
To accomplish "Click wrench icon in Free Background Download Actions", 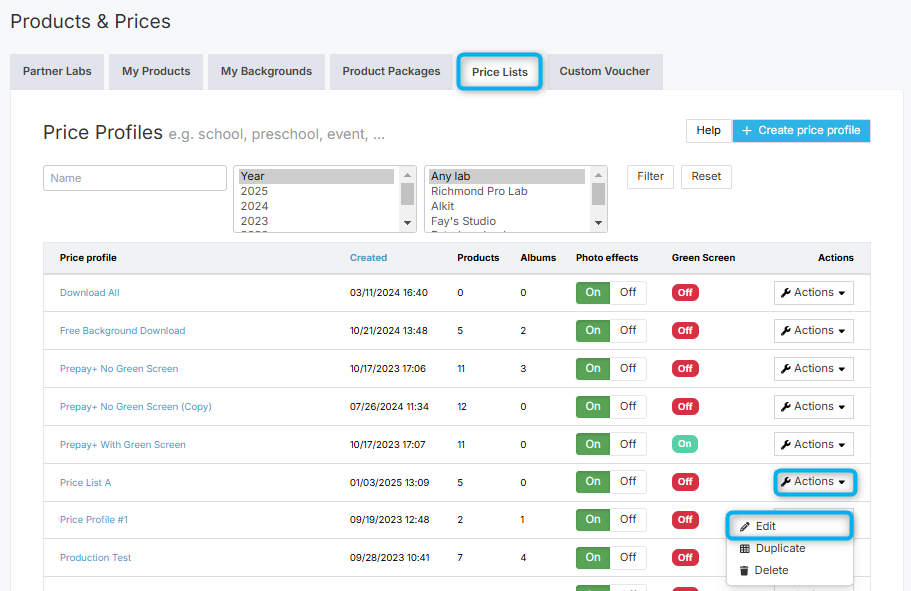I will coord(786,331).
